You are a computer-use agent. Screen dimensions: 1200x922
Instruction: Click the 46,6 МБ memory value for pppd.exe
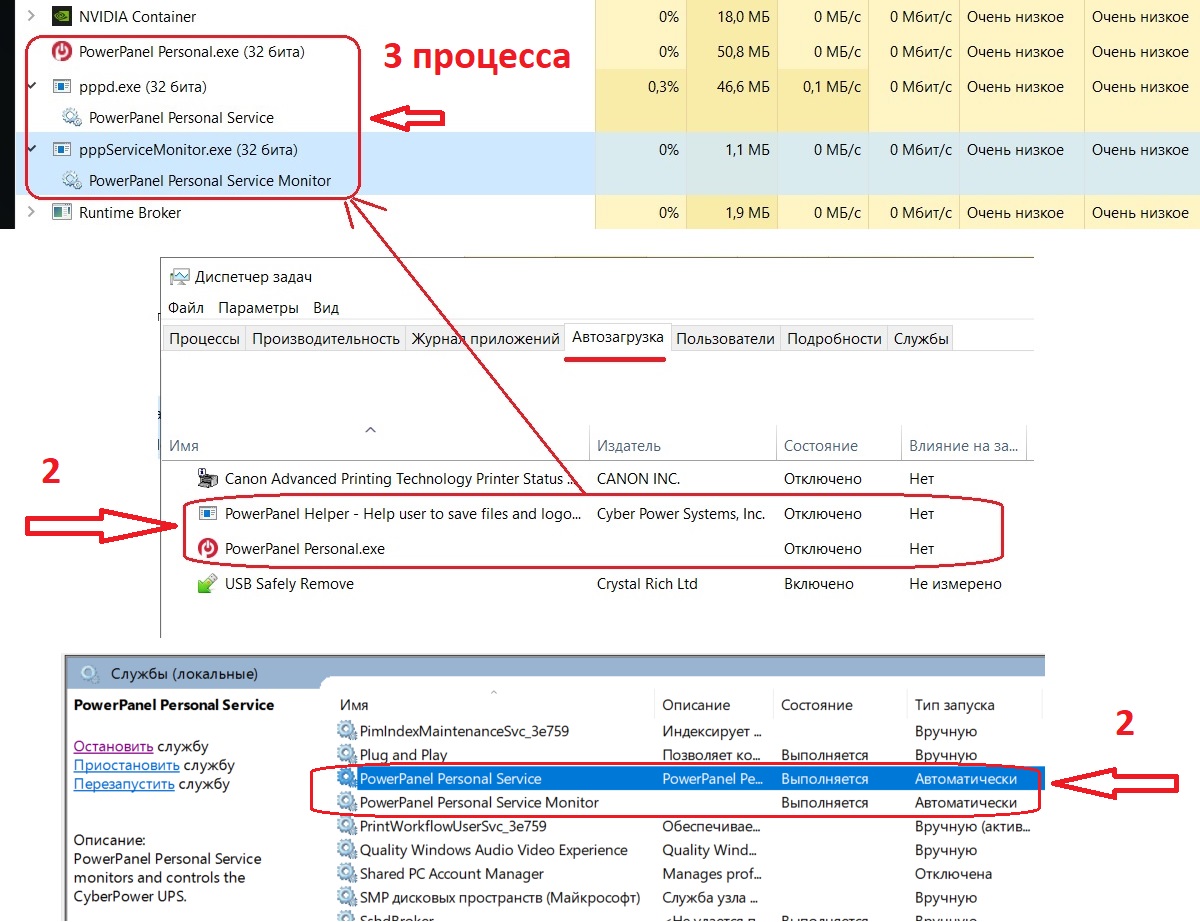(745, 87)
